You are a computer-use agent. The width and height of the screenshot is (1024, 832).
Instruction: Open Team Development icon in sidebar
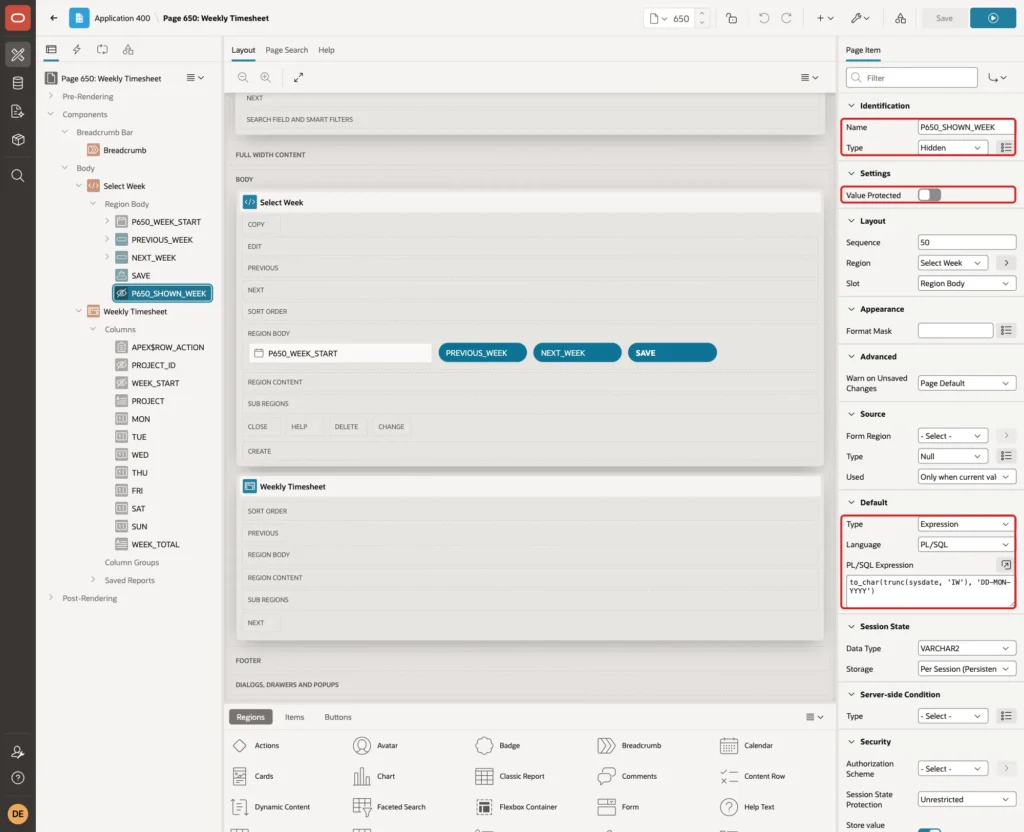pos(18,111)
